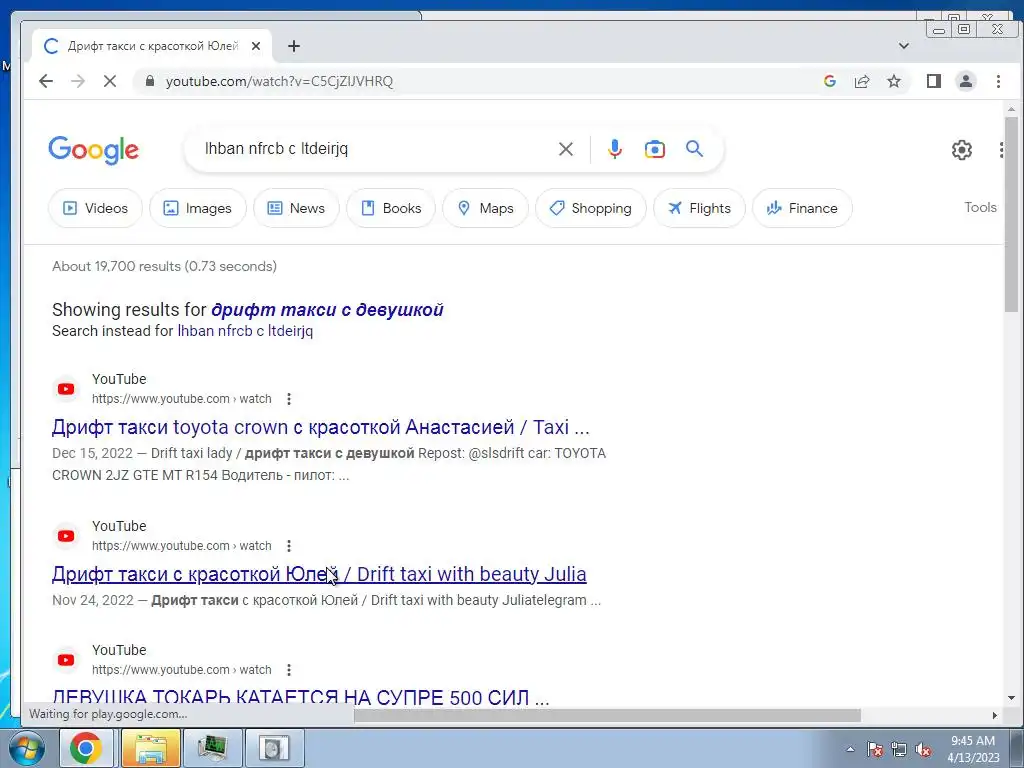Viewport: 1024px width, 768px height.
Task: Bookmark this tab with star icon
Action: tap(894, 81)
